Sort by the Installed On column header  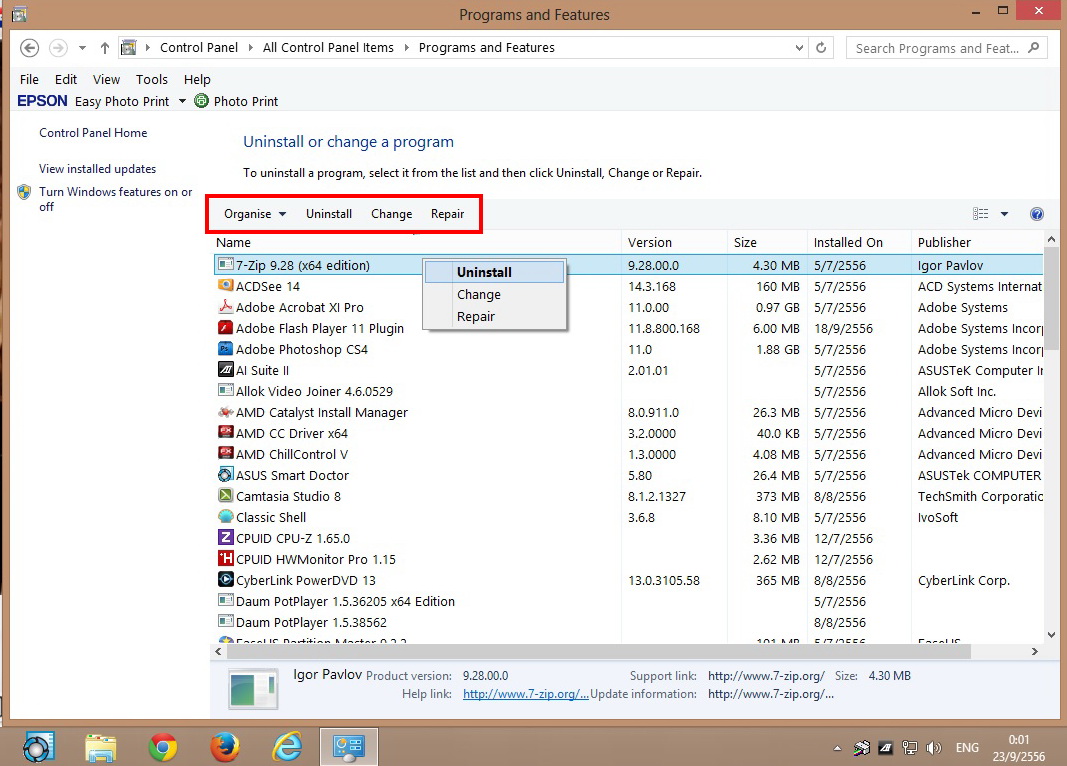tap(859, 242)
